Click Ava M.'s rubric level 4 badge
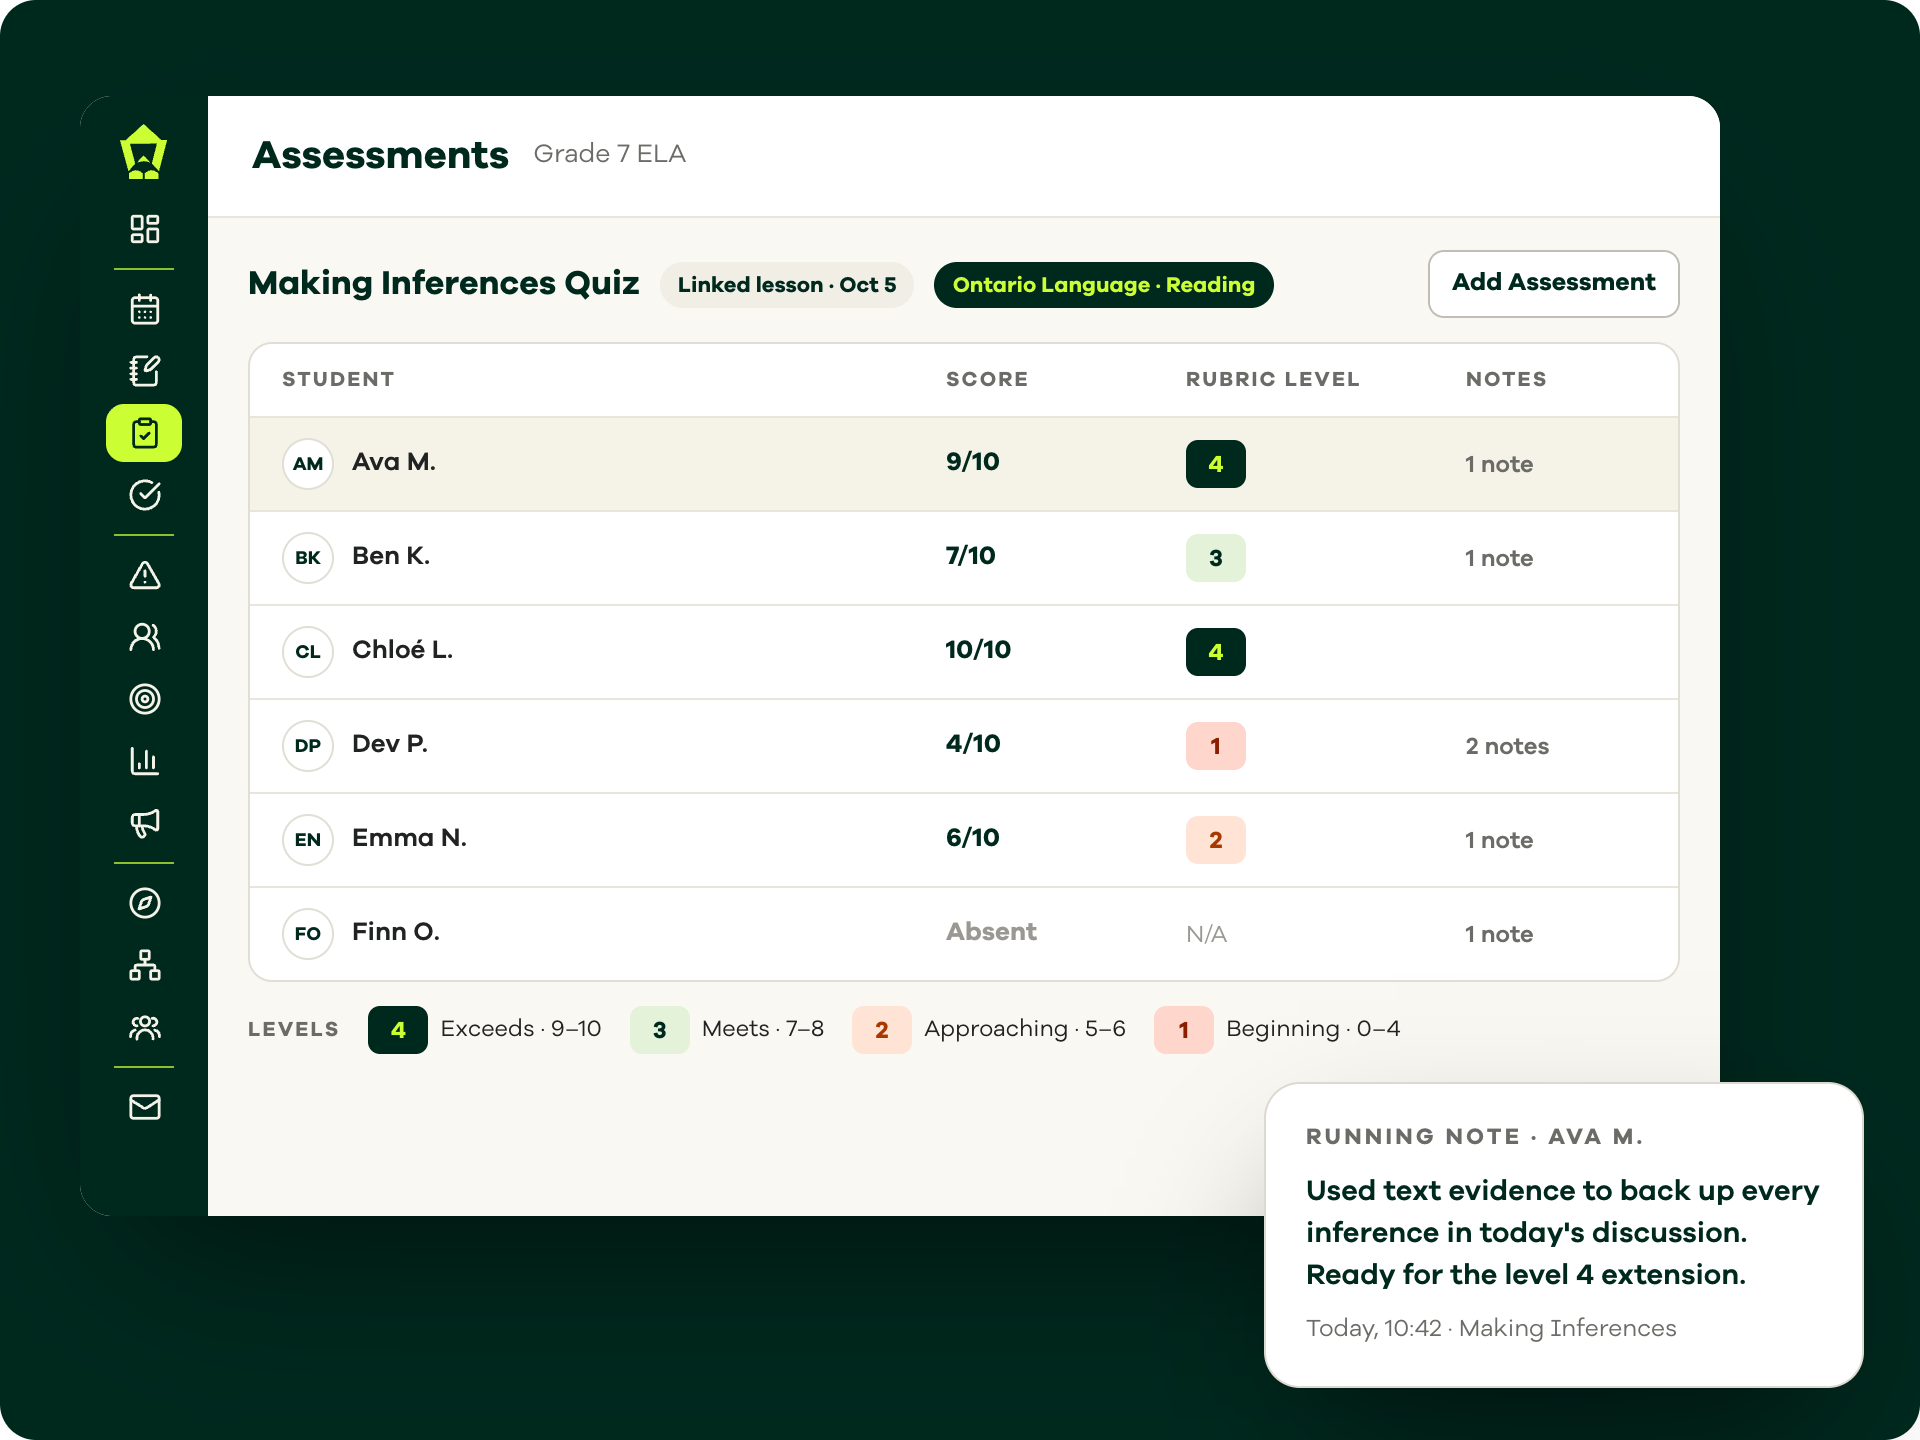The image size is (1920, 1440). click(1215, 464)
